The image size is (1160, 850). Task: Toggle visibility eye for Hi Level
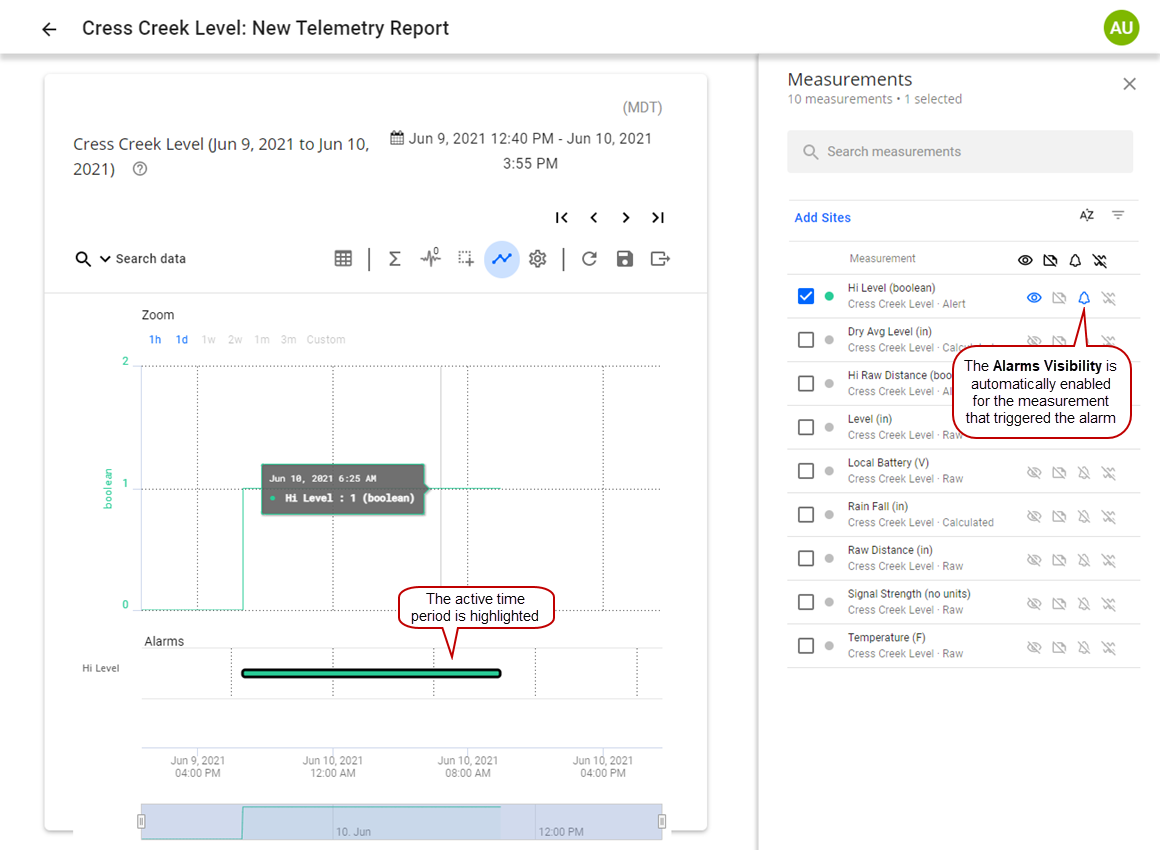1034,298
